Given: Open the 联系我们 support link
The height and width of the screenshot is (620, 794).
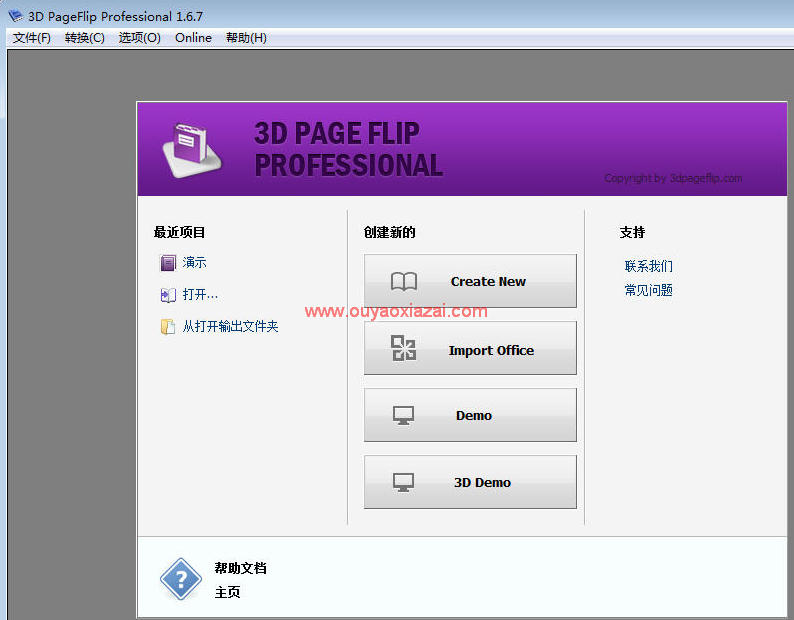Looking at the screenshot, I should pos(648,266).
